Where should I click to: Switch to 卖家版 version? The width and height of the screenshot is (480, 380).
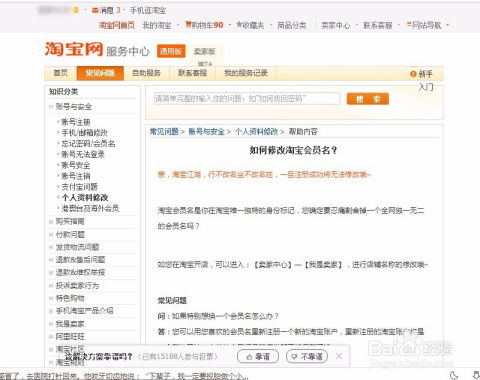point(205,51)
